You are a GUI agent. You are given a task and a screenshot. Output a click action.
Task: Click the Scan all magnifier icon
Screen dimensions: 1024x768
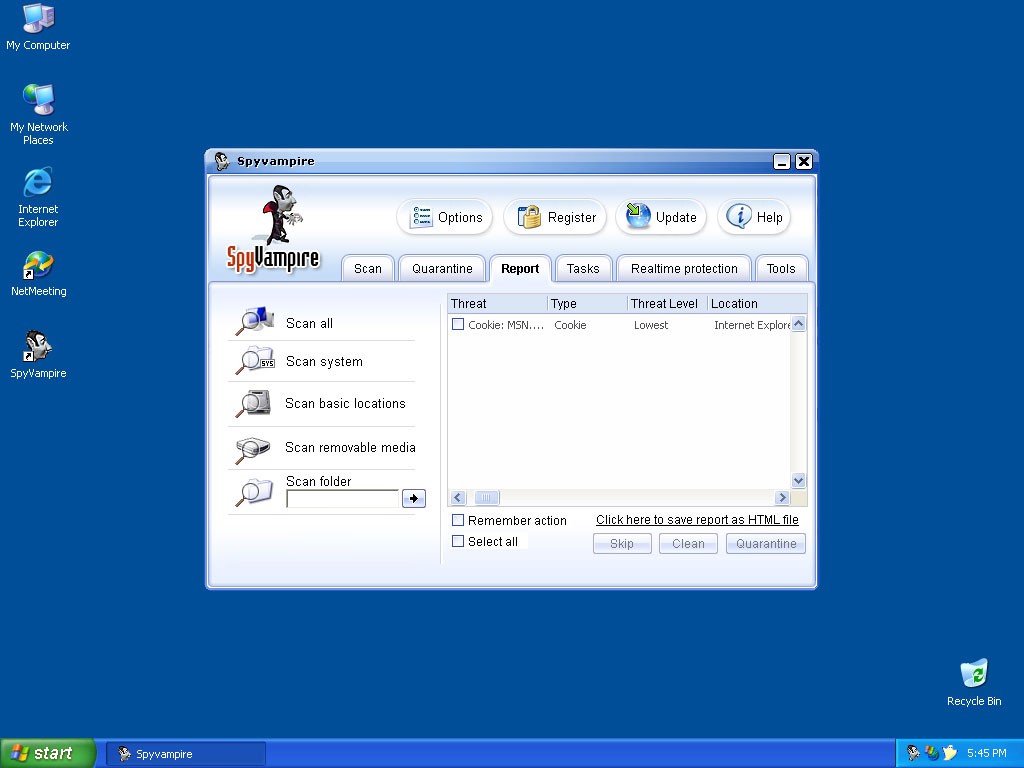[x=254, y=321]
